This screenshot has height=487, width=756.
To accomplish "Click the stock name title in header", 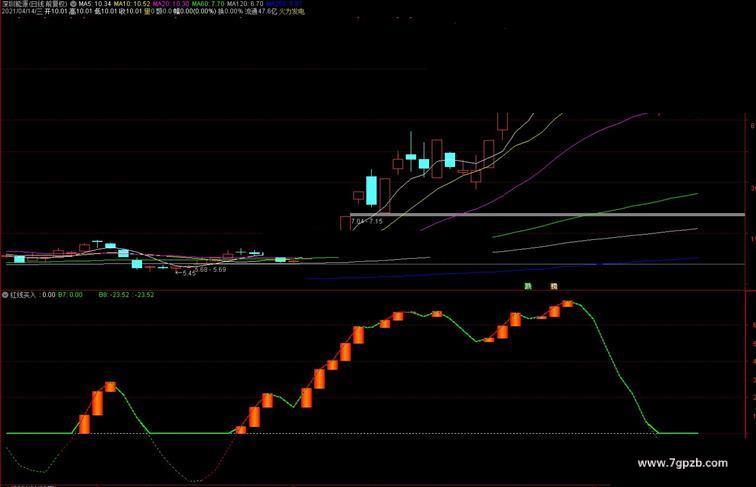I will (34, 4).
